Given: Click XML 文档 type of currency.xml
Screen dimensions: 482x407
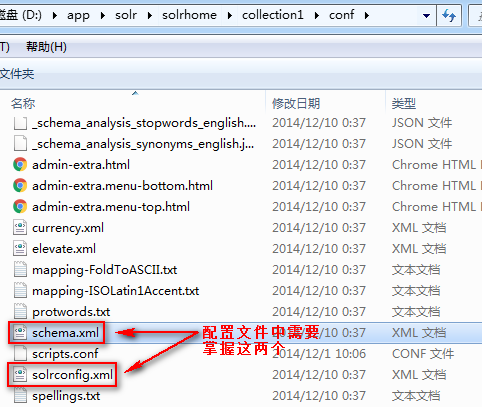Looking at the screenshot, I should point(419,228).
